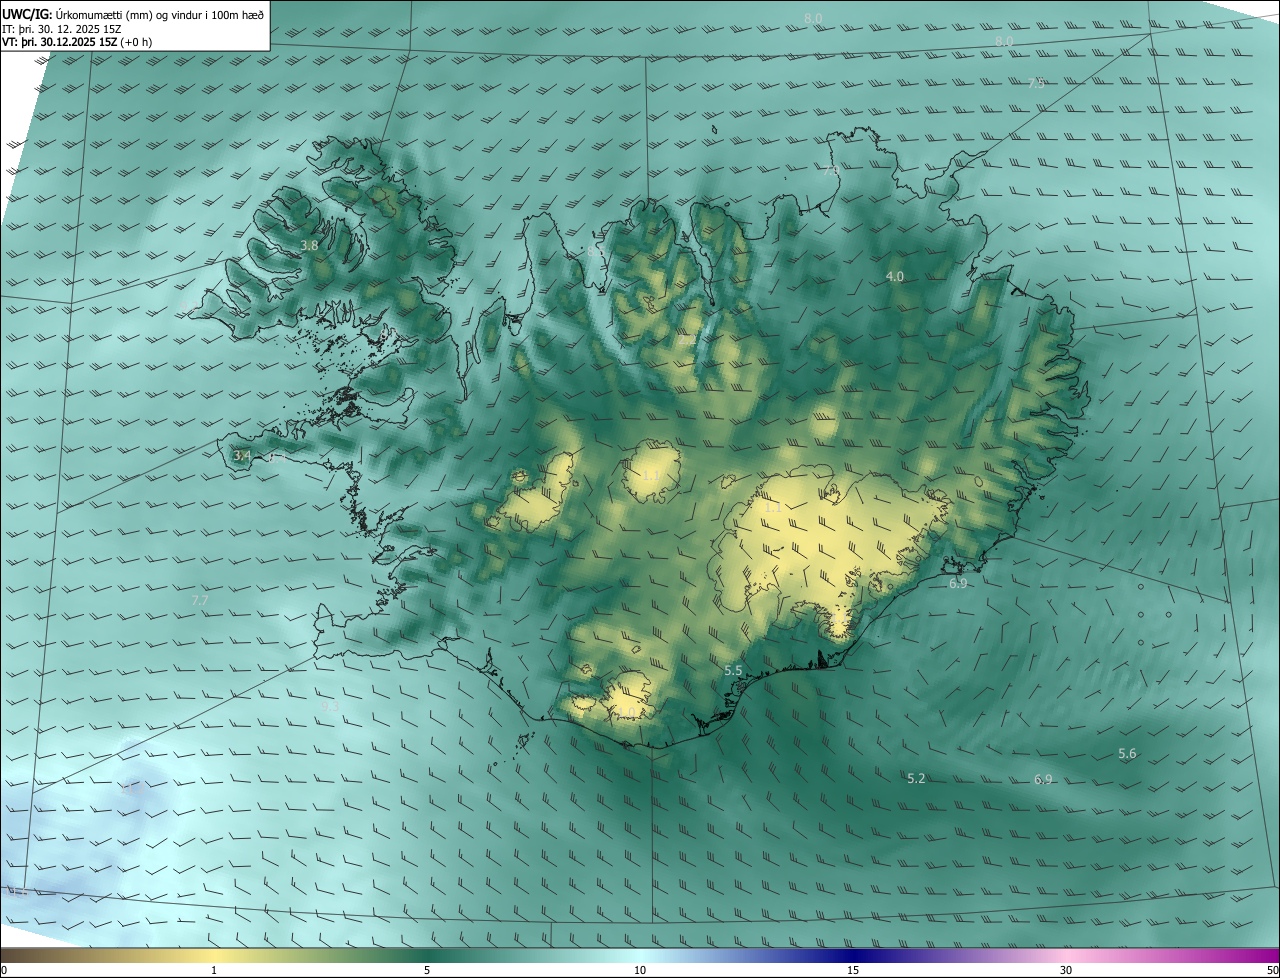Click the 5.5 value label on the map
Screen dimensions: 1280x978
coord(733,670)
